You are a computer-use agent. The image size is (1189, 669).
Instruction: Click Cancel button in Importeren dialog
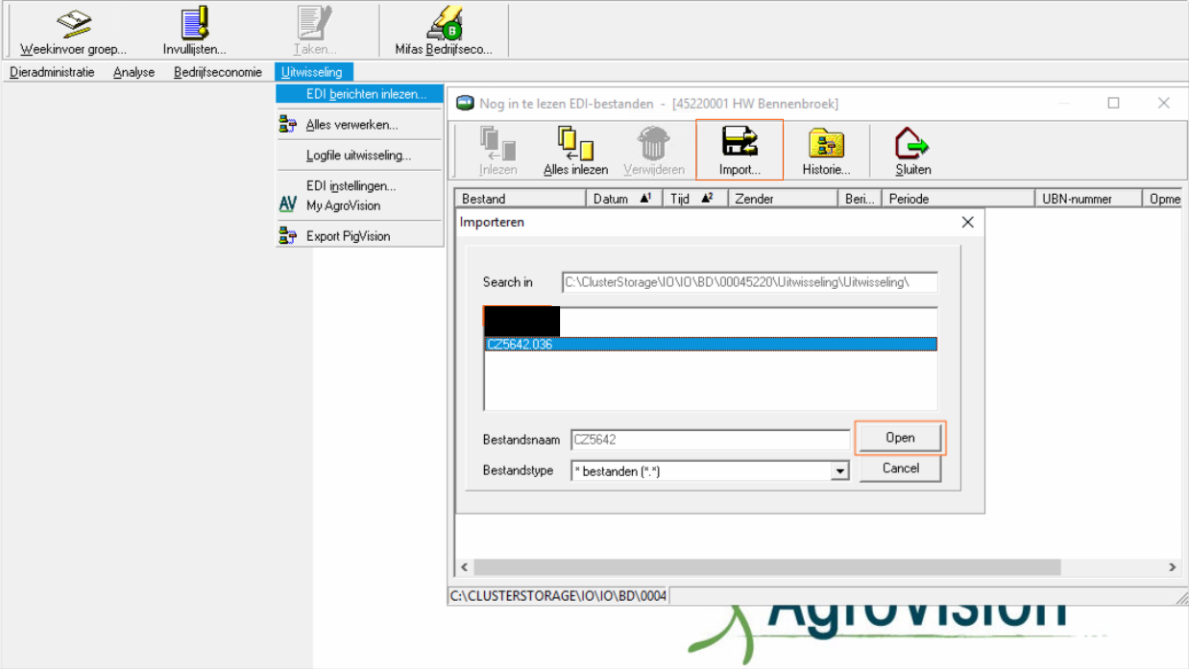[900, 468]
